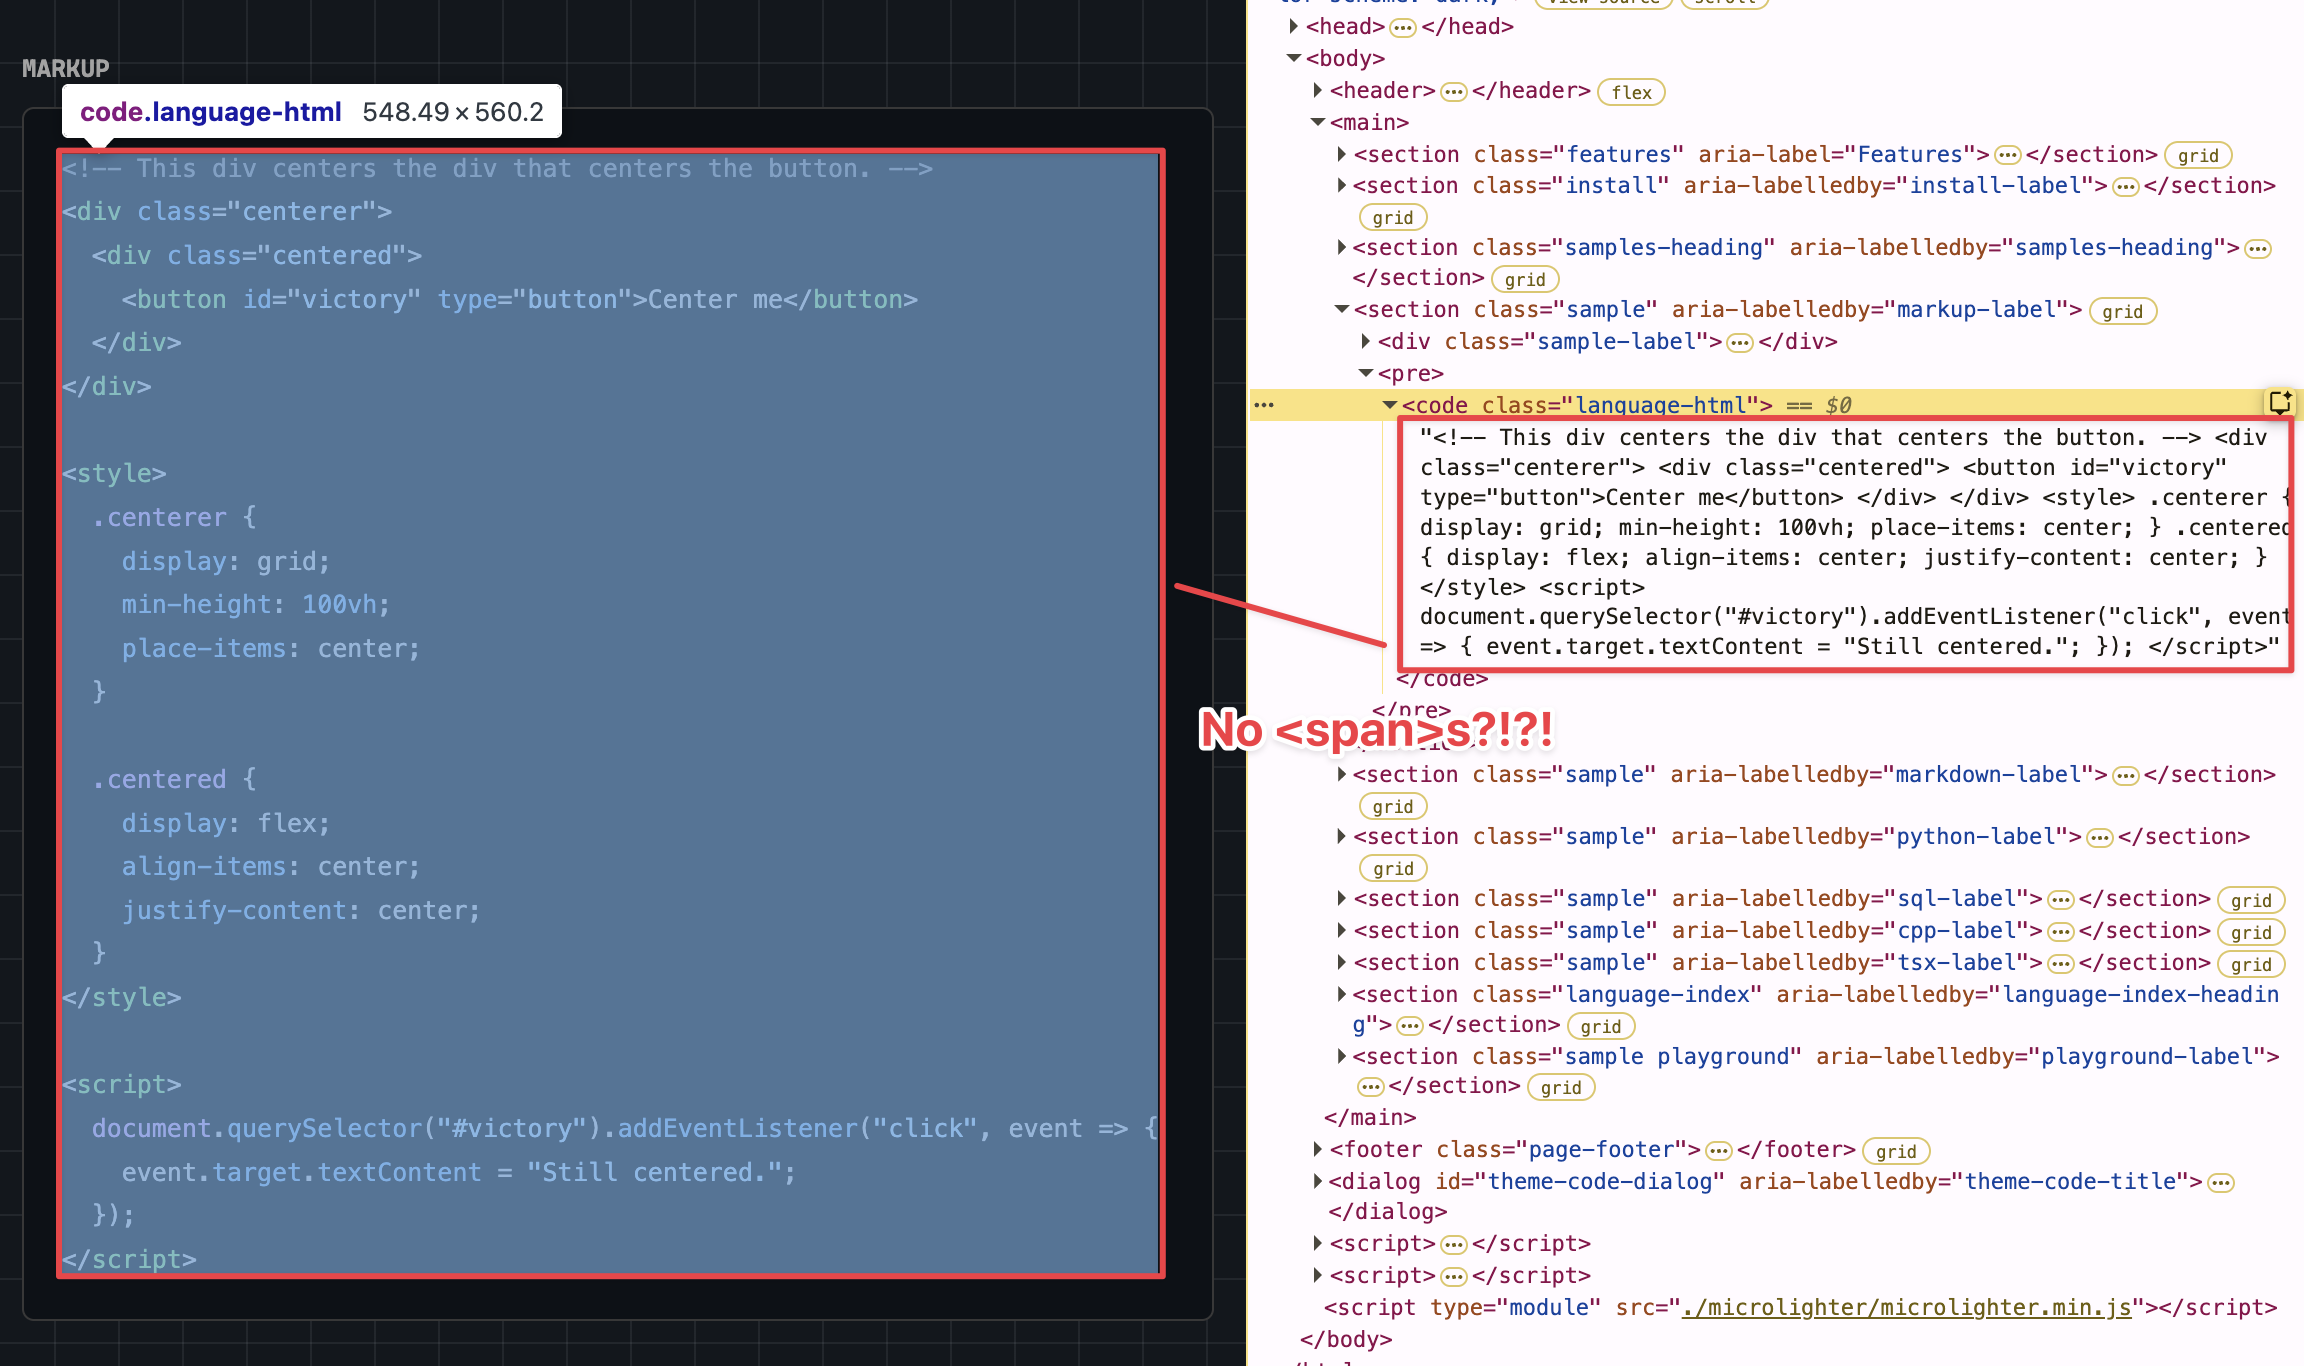This screenshot has width=2304, height=1366.
Task: Collapse the markup-label sample section
Action: click(1342, 309)
